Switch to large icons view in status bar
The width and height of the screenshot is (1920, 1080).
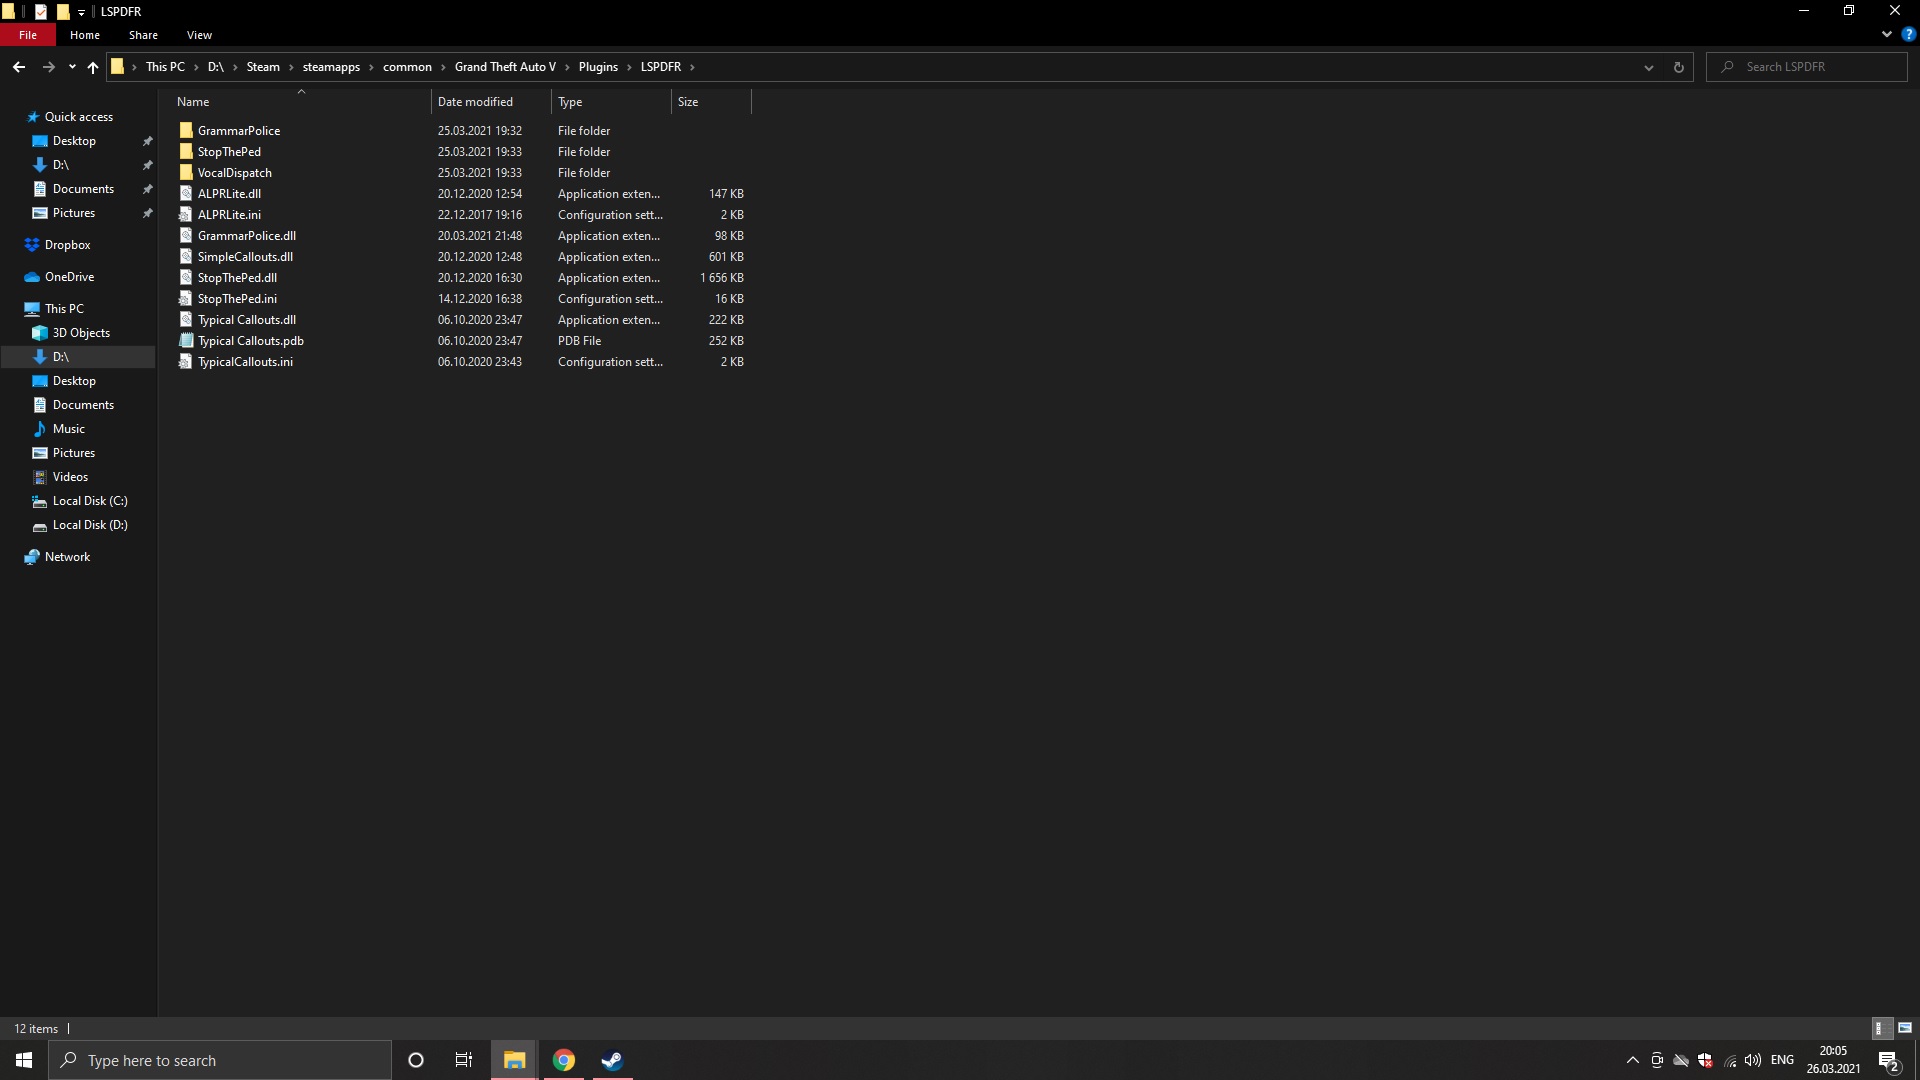point(1905,1028)
